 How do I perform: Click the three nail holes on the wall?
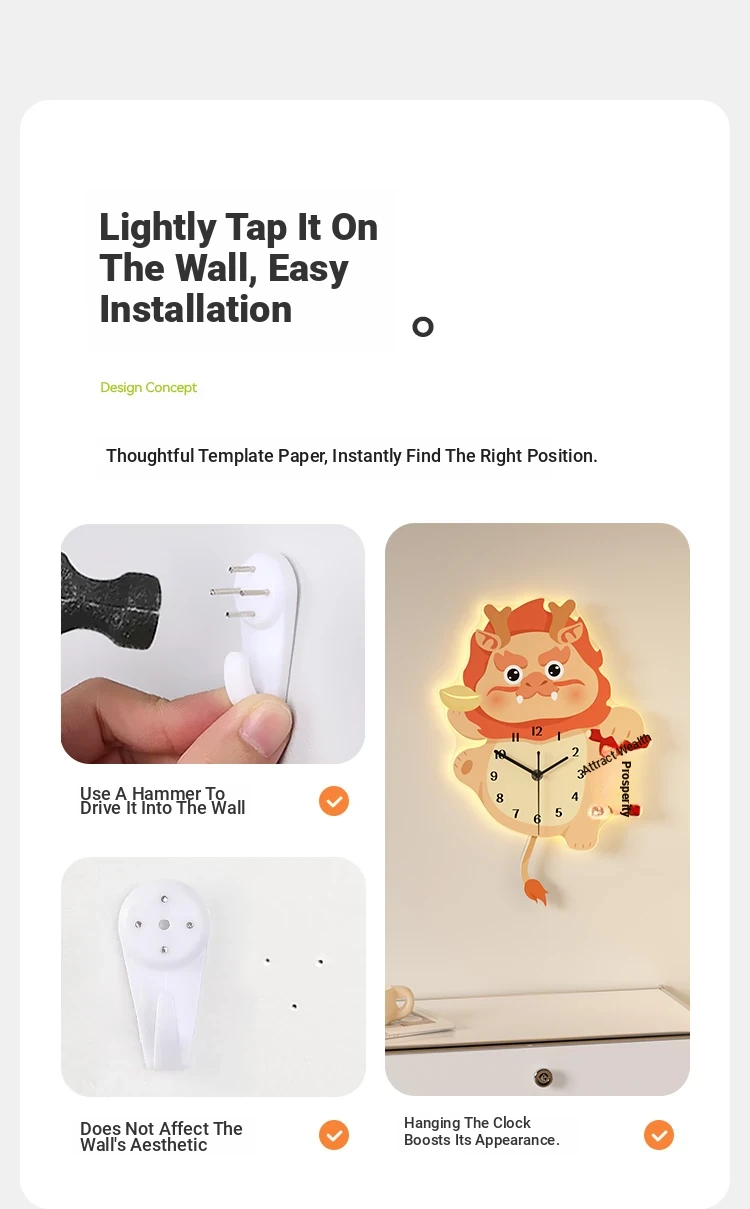click(294, 983)
